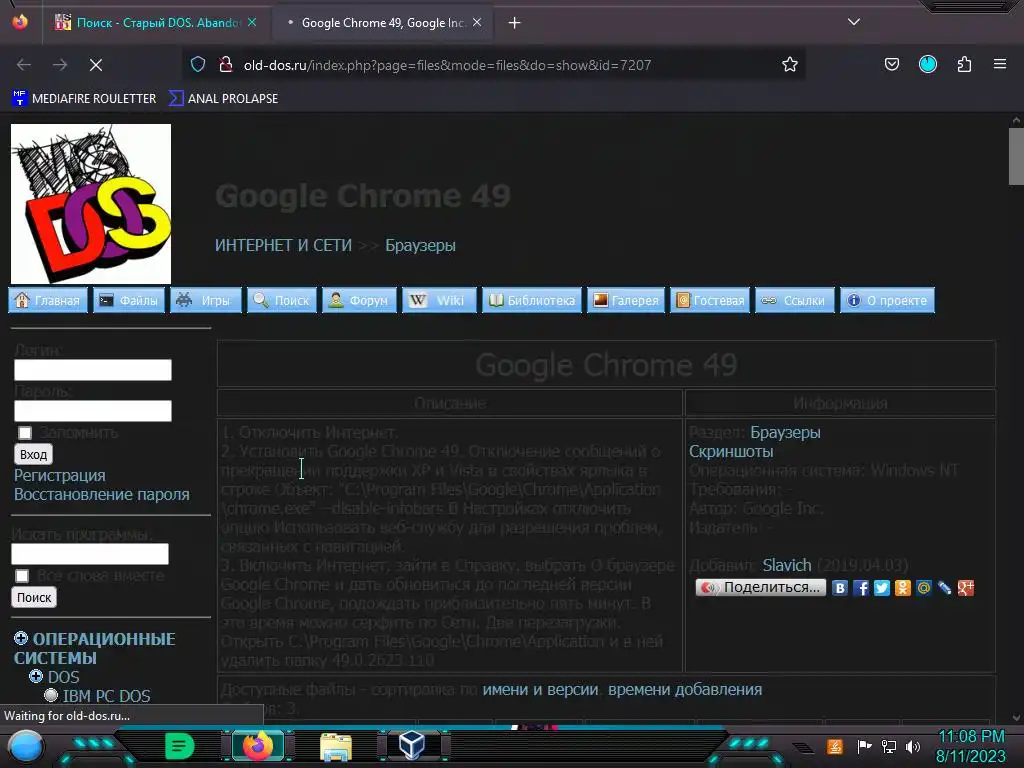
Task: Open MEDIAFIRE ROULETTER bookmark
Action: coord(84,99)
